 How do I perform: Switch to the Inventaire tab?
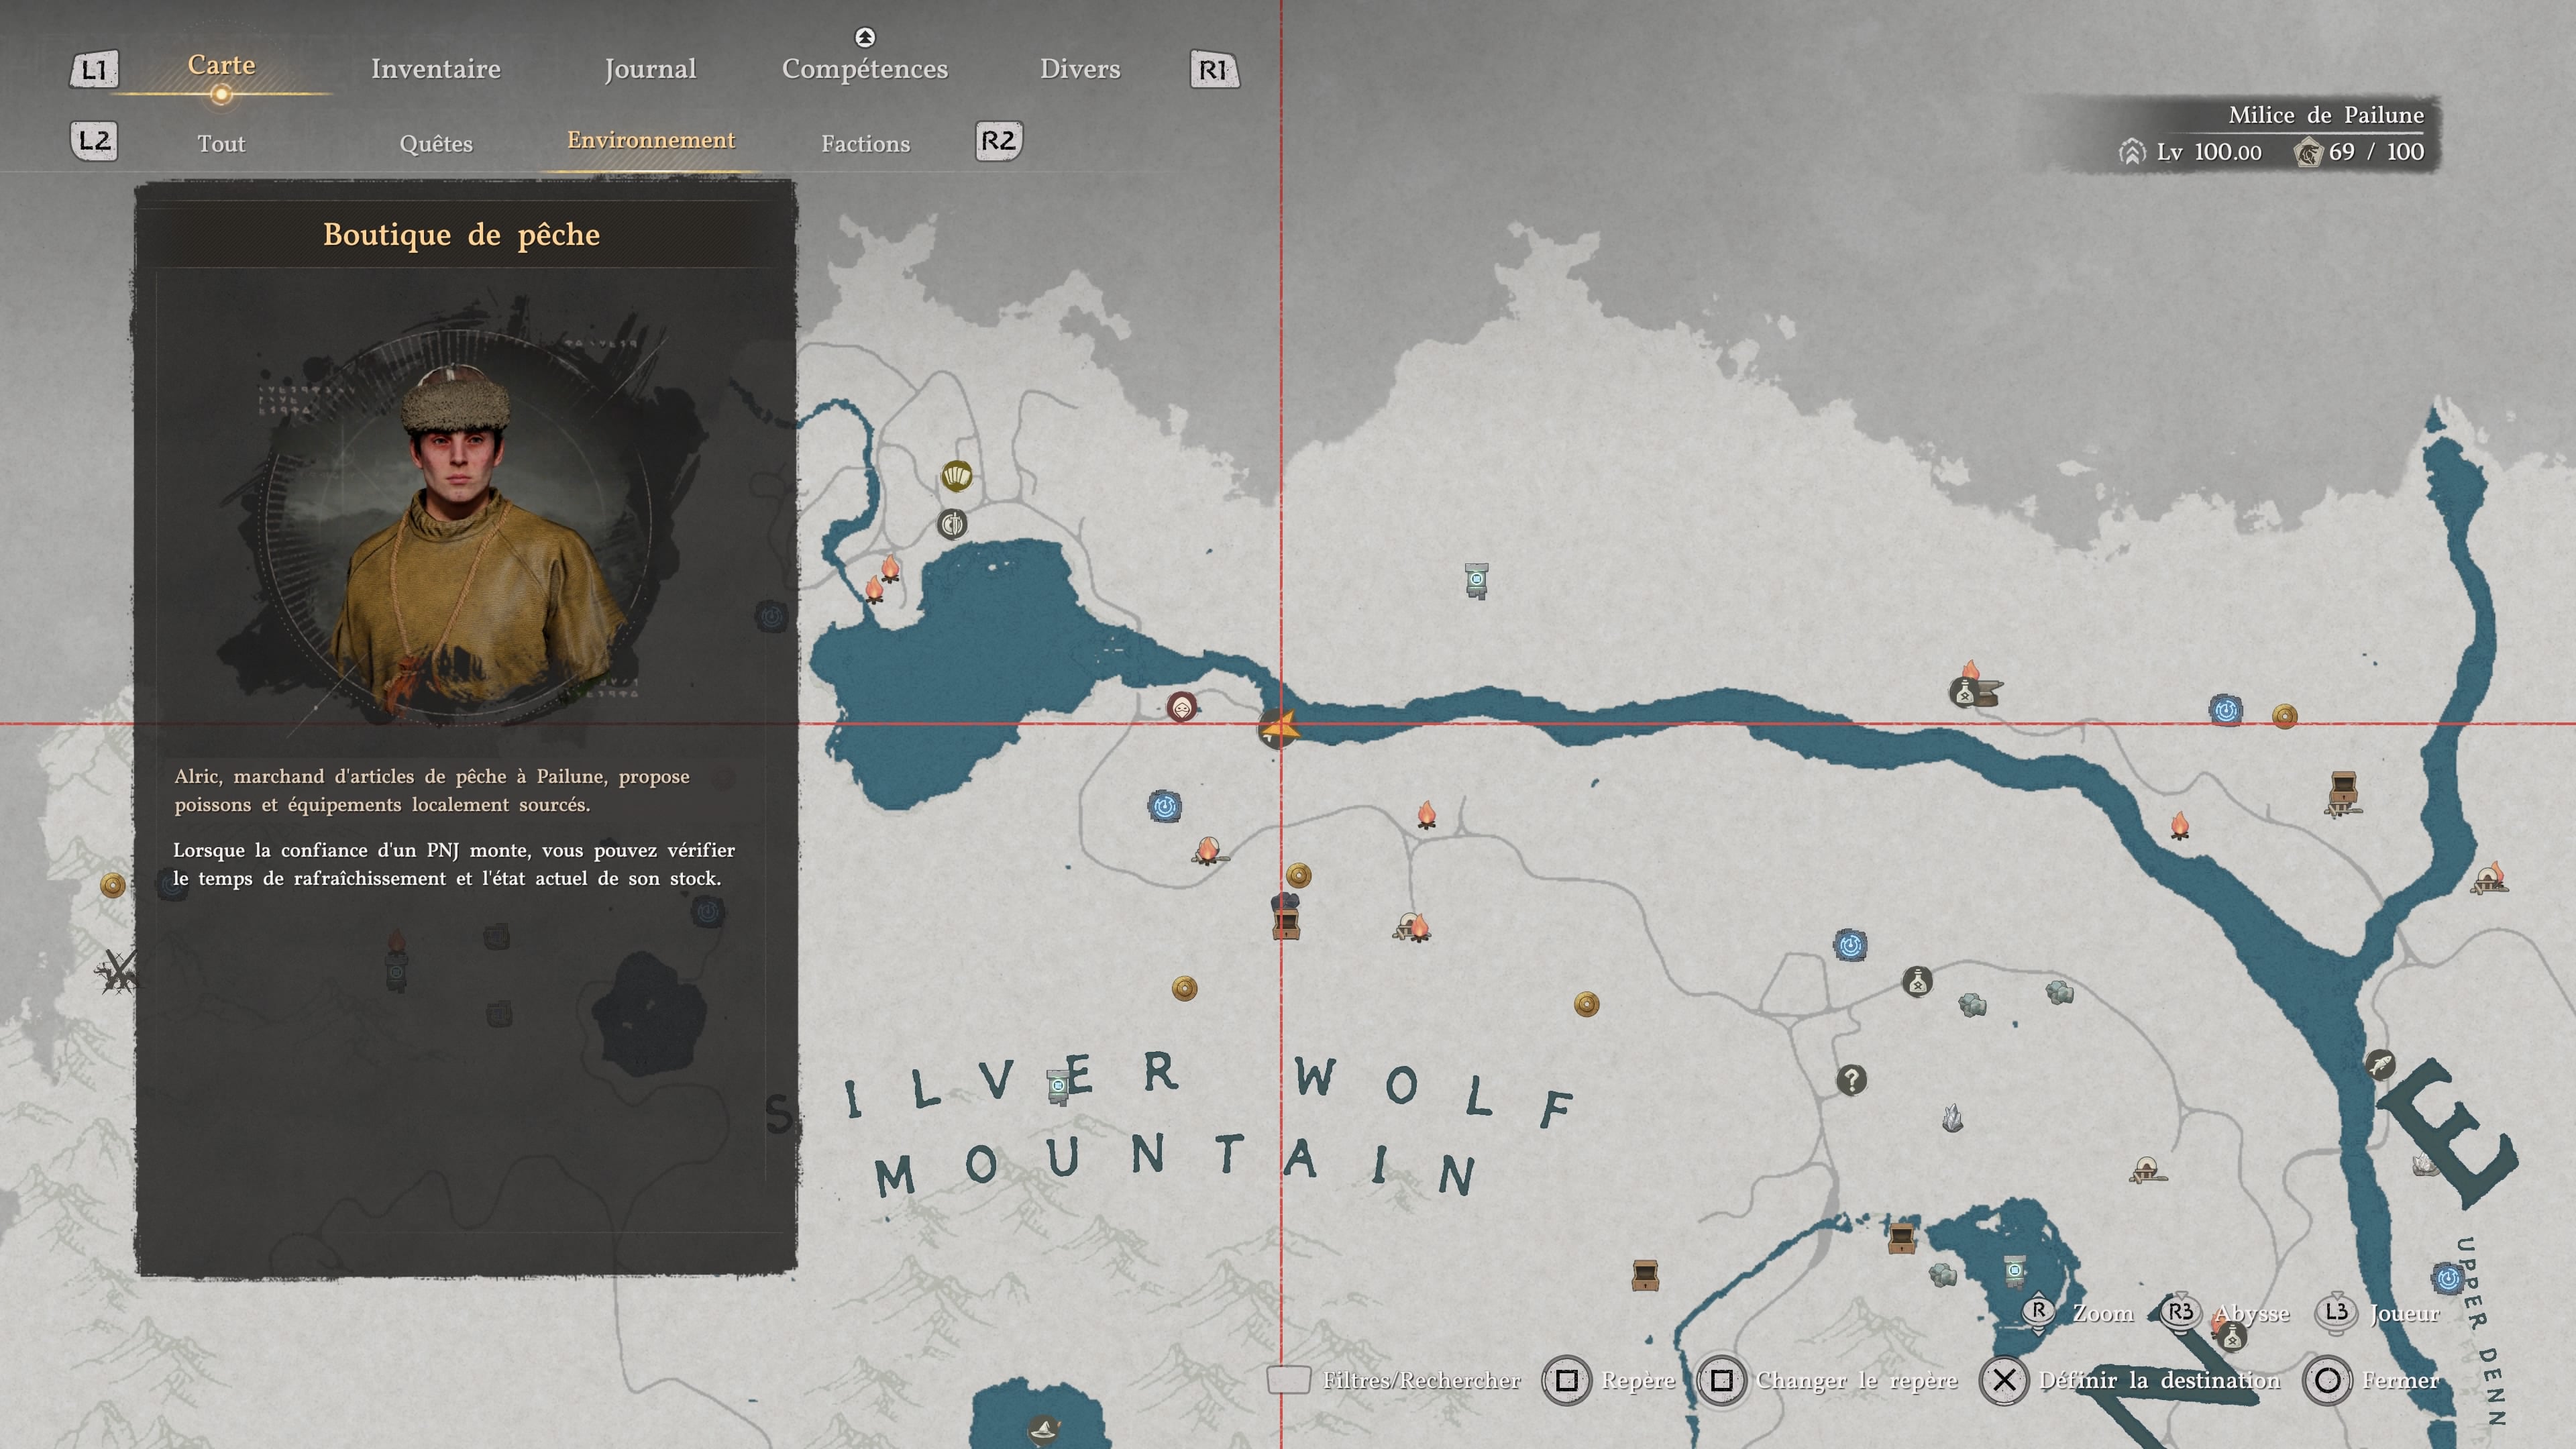[436, 69]
